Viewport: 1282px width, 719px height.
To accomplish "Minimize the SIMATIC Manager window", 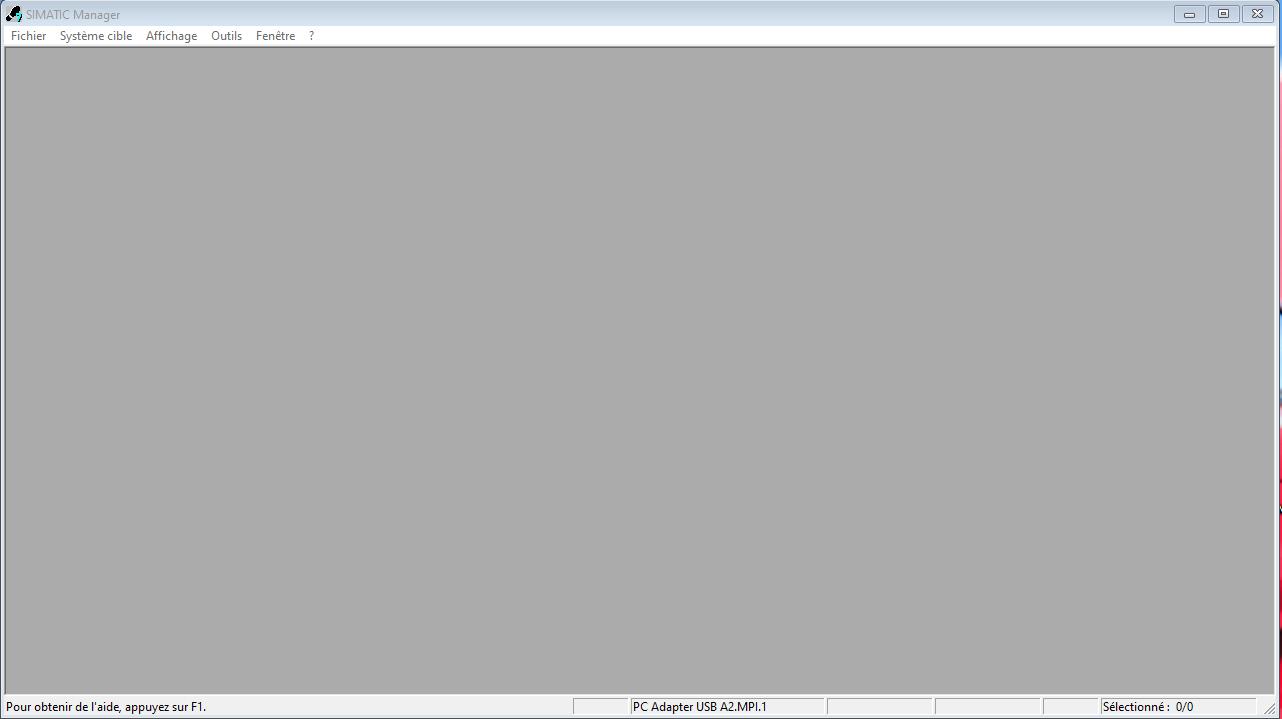I will (x=1189, y=14).
